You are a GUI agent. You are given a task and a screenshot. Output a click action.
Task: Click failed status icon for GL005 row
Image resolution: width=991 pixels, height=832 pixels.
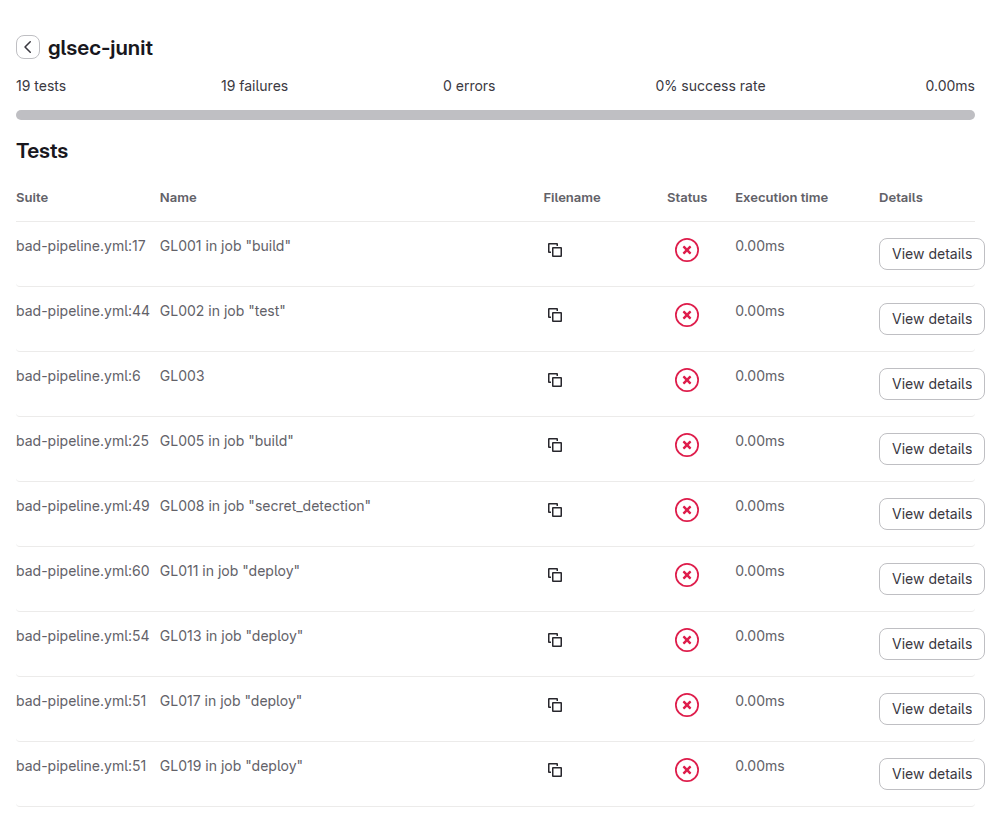(687, 445)
